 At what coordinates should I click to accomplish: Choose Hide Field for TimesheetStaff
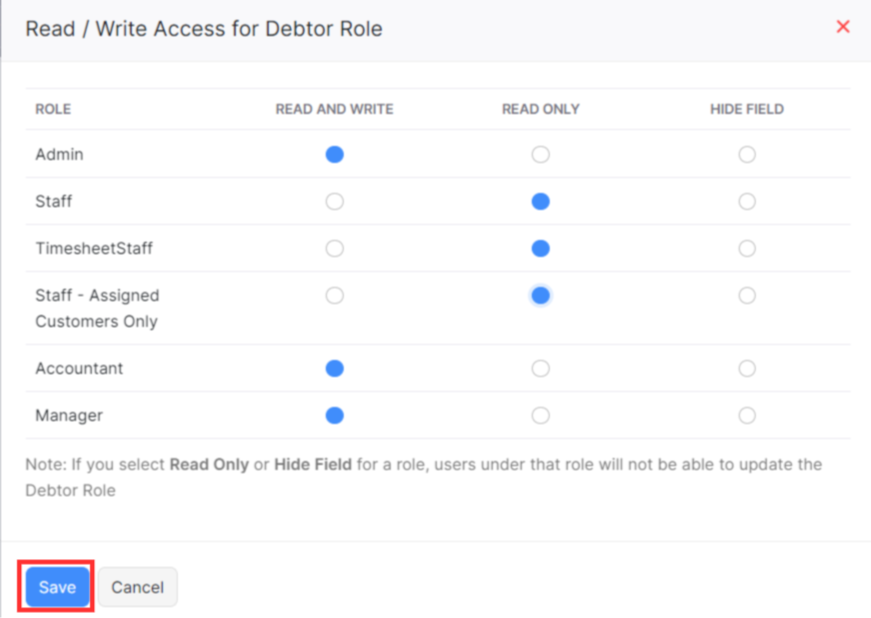[746, 248]
